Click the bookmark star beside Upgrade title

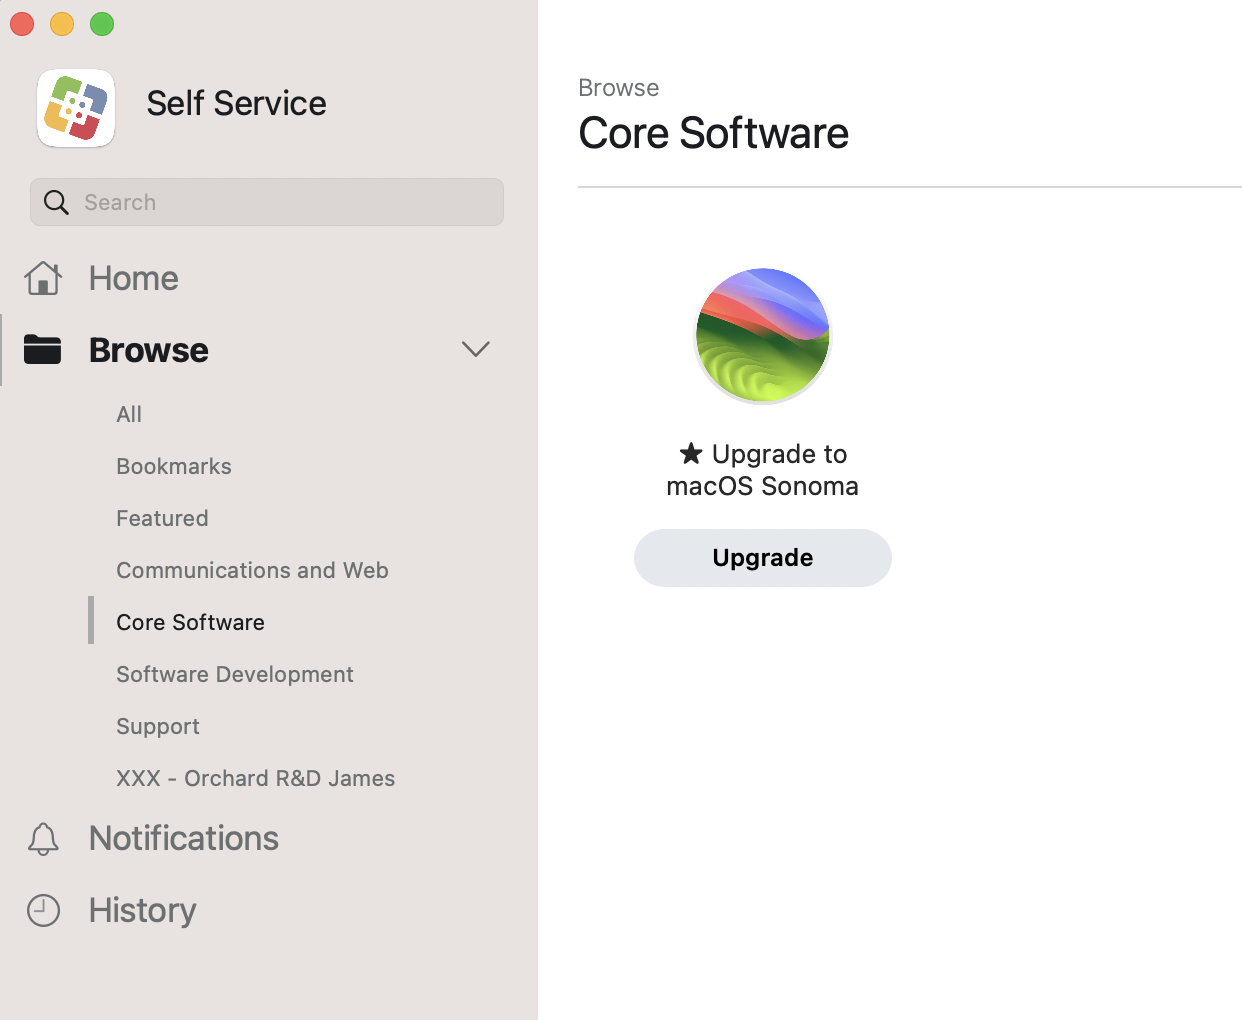(x=690, y=454)
